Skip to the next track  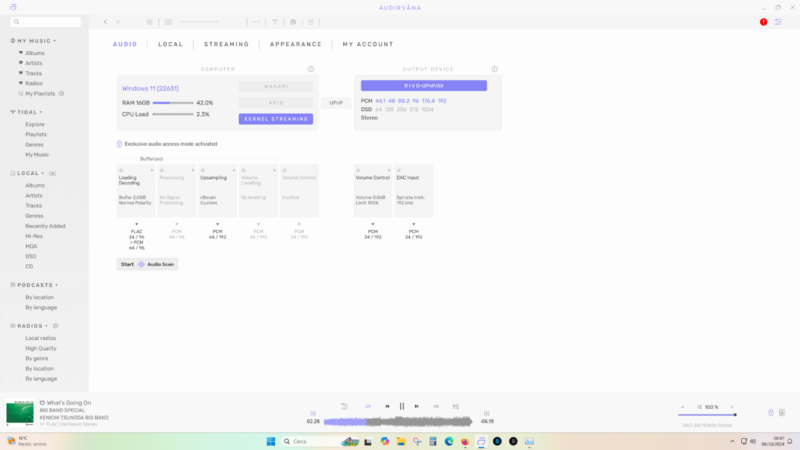(x=417, y=406)
